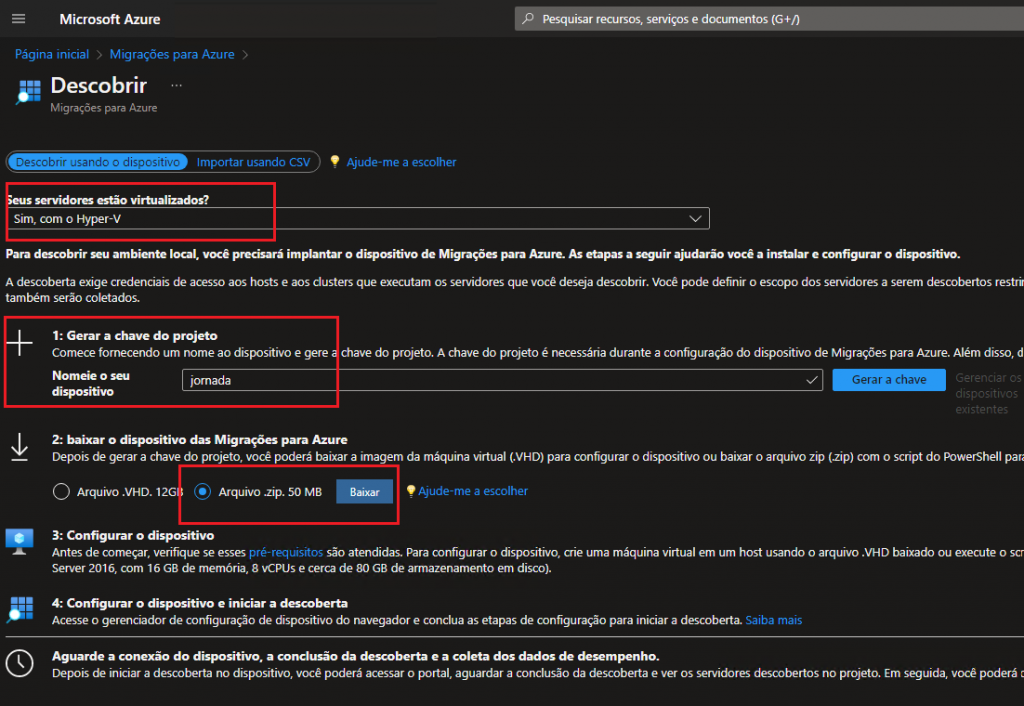This screenshot has height=706, width=1024.
Task: Select the Arquivo .zip 50 MB option
Action: [x=203, y=492]
